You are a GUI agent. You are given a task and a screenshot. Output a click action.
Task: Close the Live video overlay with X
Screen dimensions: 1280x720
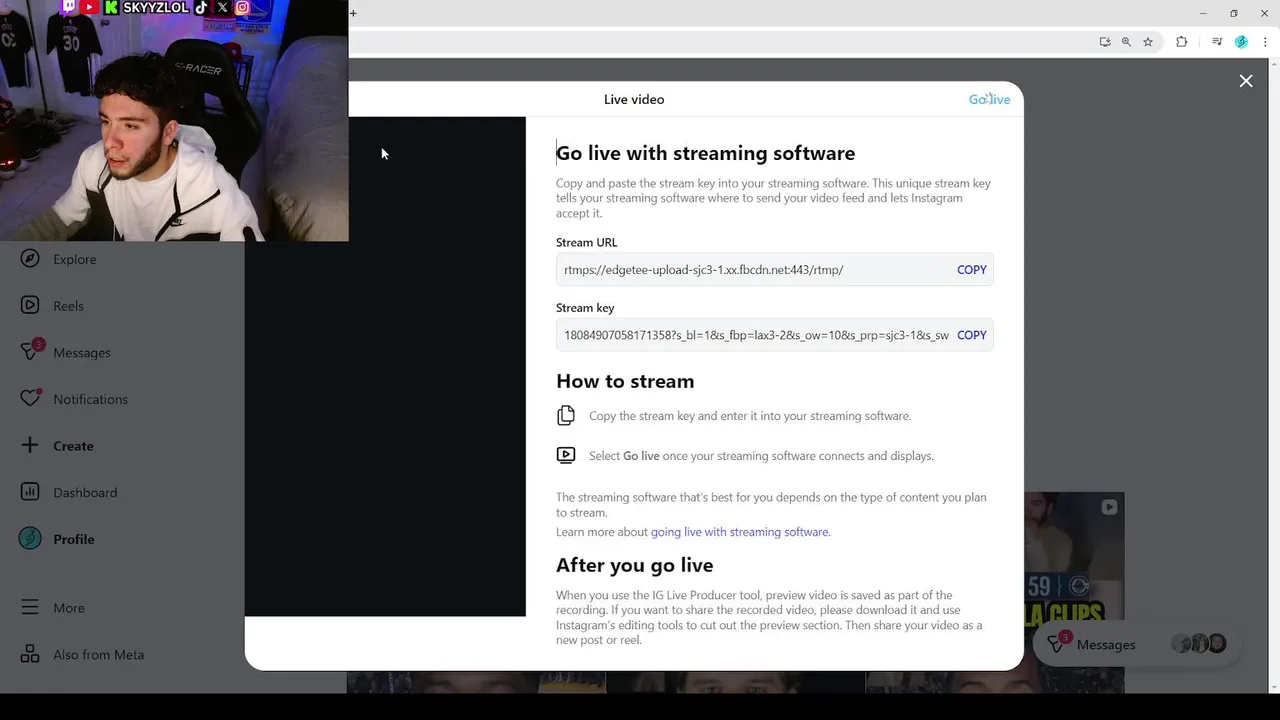coord(1246,81)
